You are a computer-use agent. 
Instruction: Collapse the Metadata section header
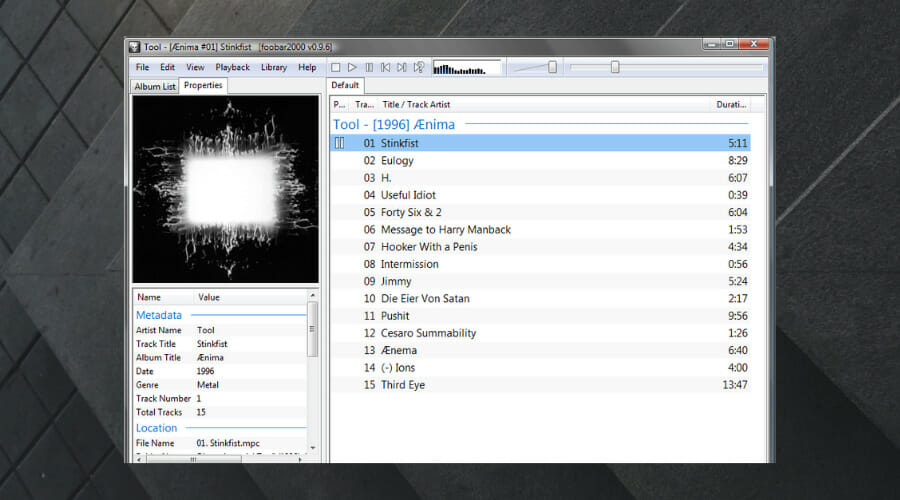click(220, 315)
